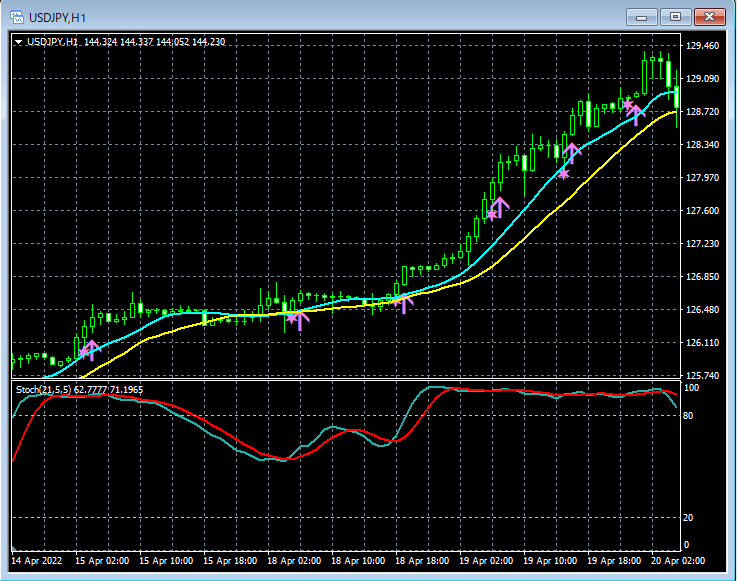Click the pink star marker near 127.970 level
The width and height of the screenshot is (738, 581).
tap(564, 174)
